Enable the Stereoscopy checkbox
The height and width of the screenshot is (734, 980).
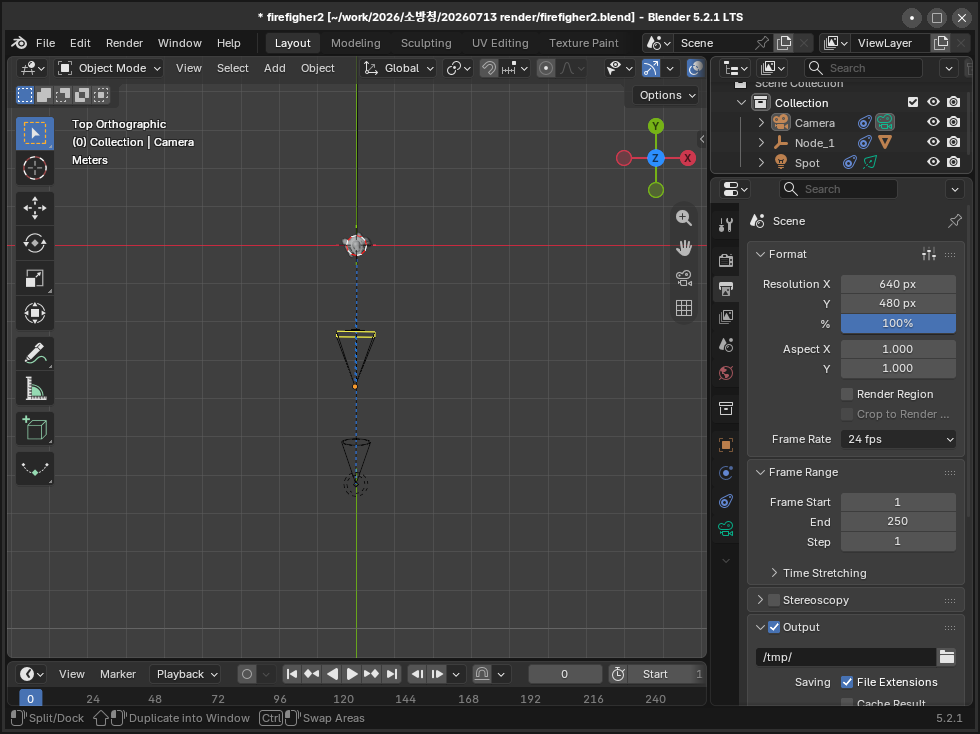click(x=774, y=600)
